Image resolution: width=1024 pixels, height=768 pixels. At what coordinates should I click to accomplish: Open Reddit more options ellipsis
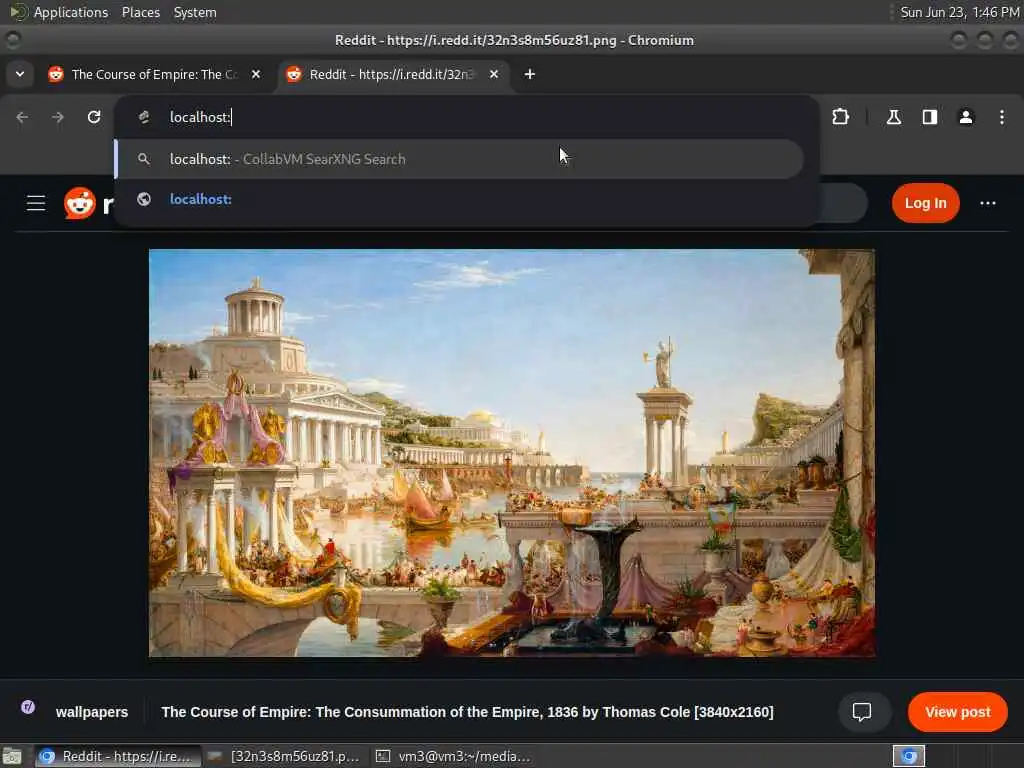coord(987,203)
